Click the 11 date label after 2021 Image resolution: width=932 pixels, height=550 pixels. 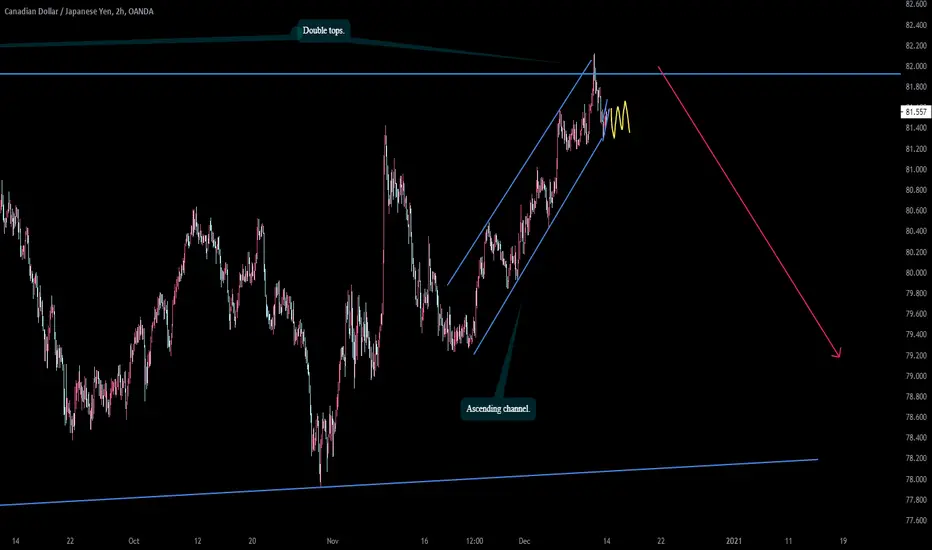pyautogui.click(x=788, y=541)
